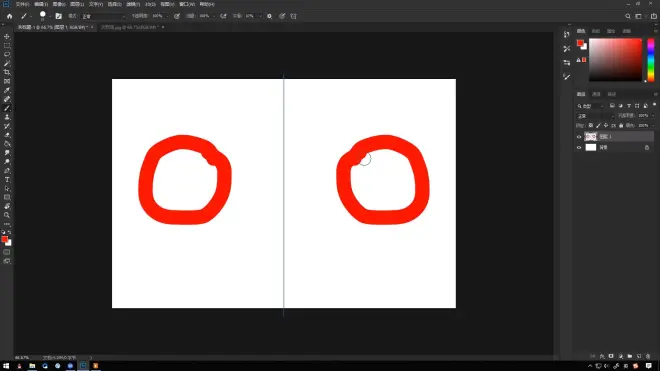
Task: Switch to the second document tab
Action: pyautogui.click(x=130, y=27)
